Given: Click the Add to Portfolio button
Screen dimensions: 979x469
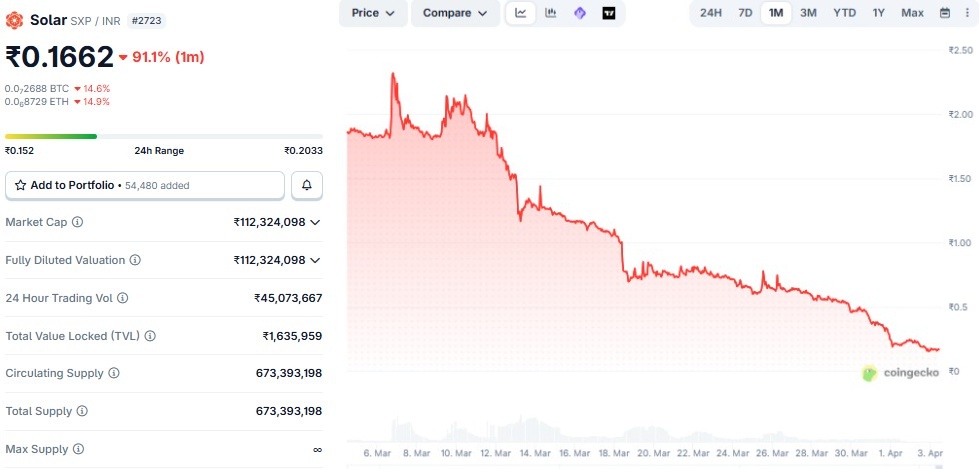Looking at the screenshot, I should click(145, 185).
